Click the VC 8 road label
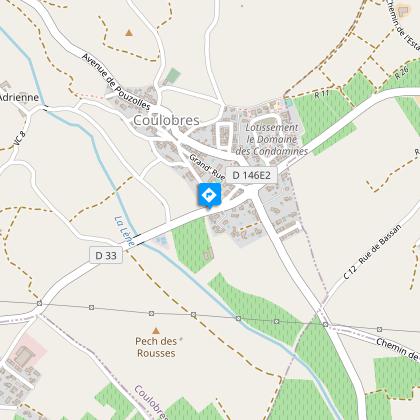 [20, 138]
